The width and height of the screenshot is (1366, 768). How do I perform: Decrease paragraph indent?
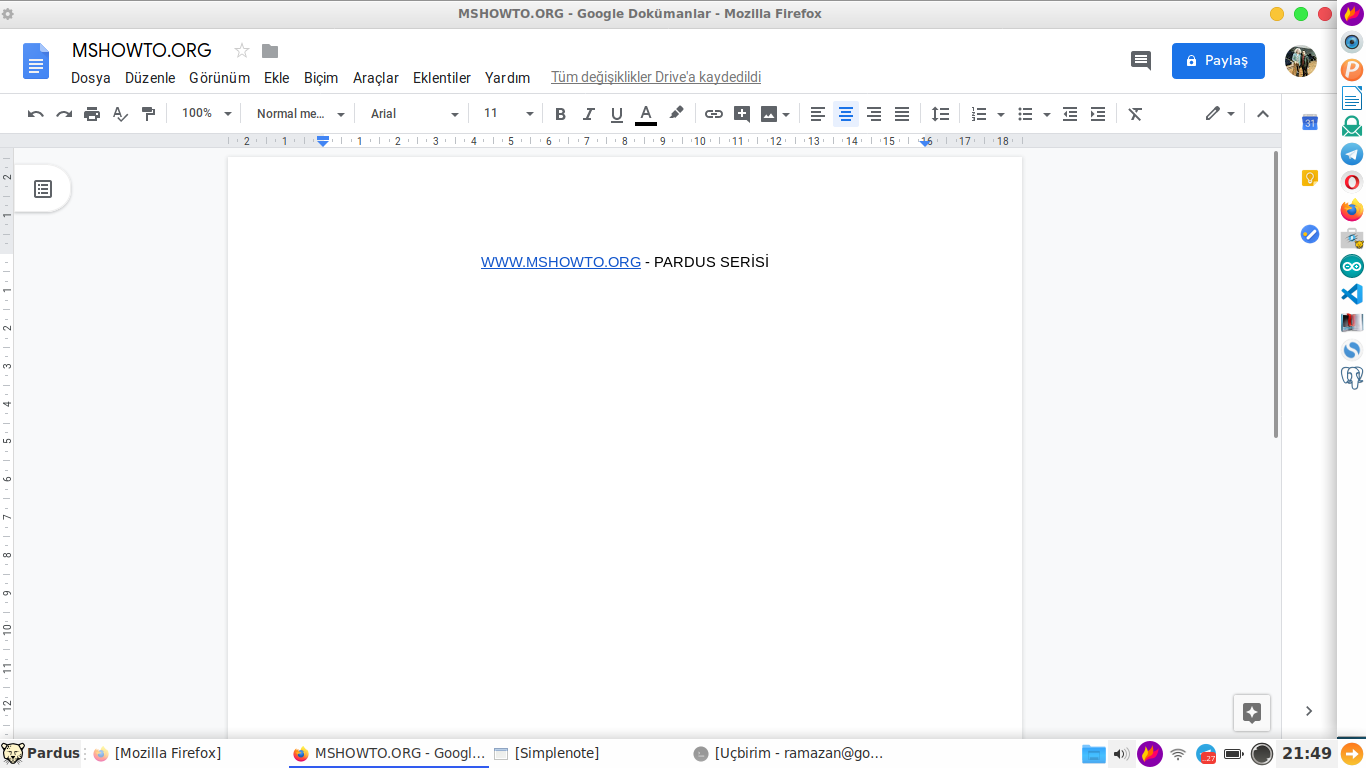click(1070, 114)
